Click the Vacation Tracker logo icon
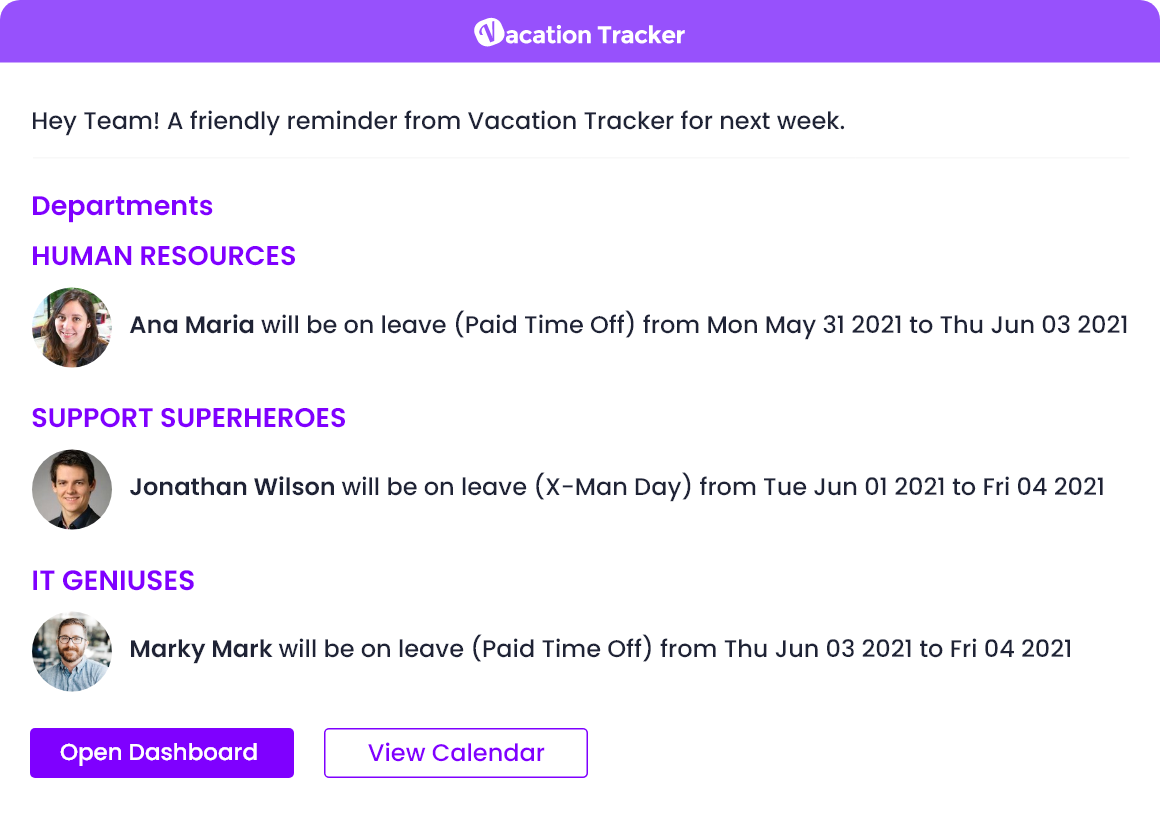 pos(488,33)
